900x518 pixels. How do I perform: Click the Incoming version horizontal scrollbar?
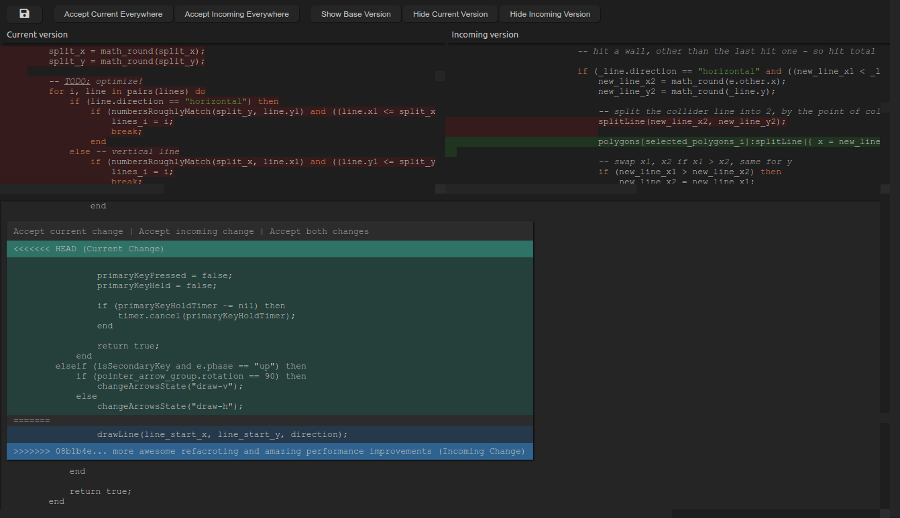[x=541, y=189]
